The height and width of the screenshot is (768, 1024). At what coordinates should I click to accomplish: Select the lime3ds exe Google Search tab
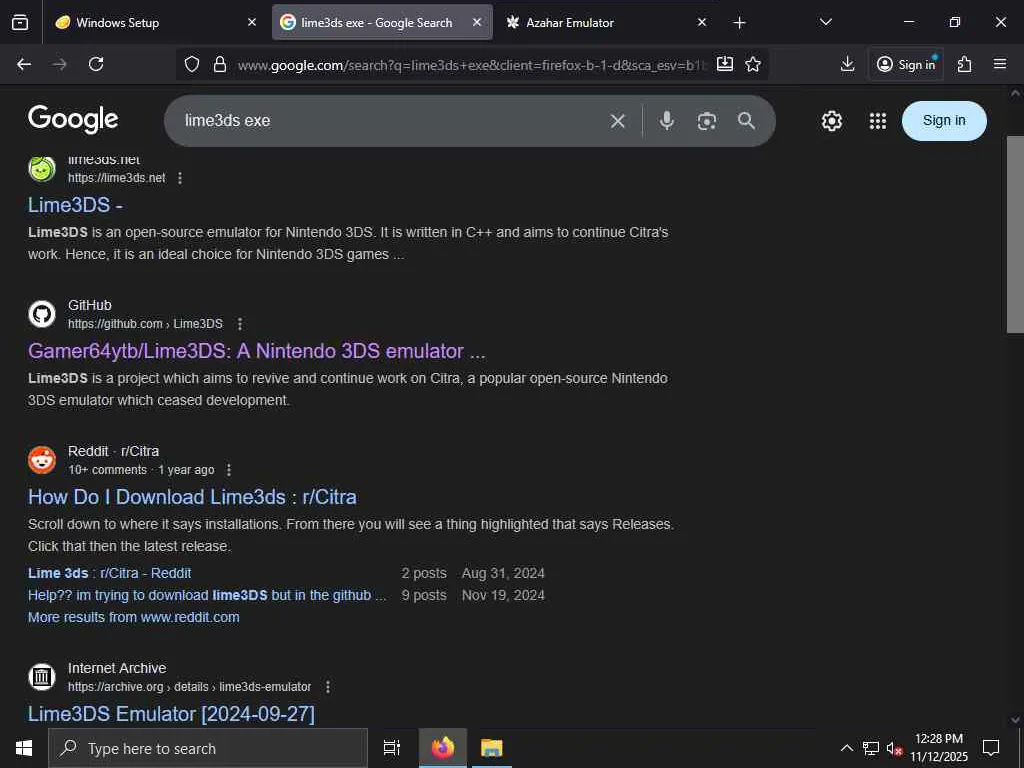(382, 23)
